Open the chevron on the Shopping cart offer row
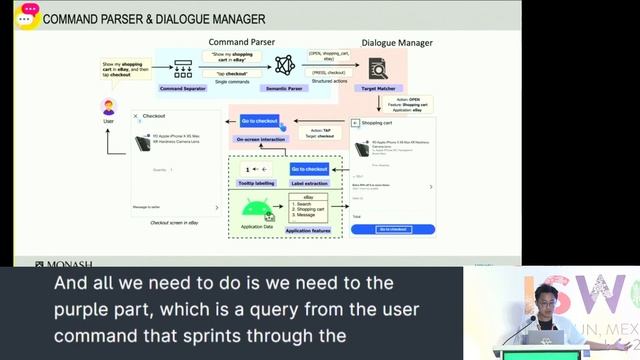 pyautogui.click(x=431, y=187)
